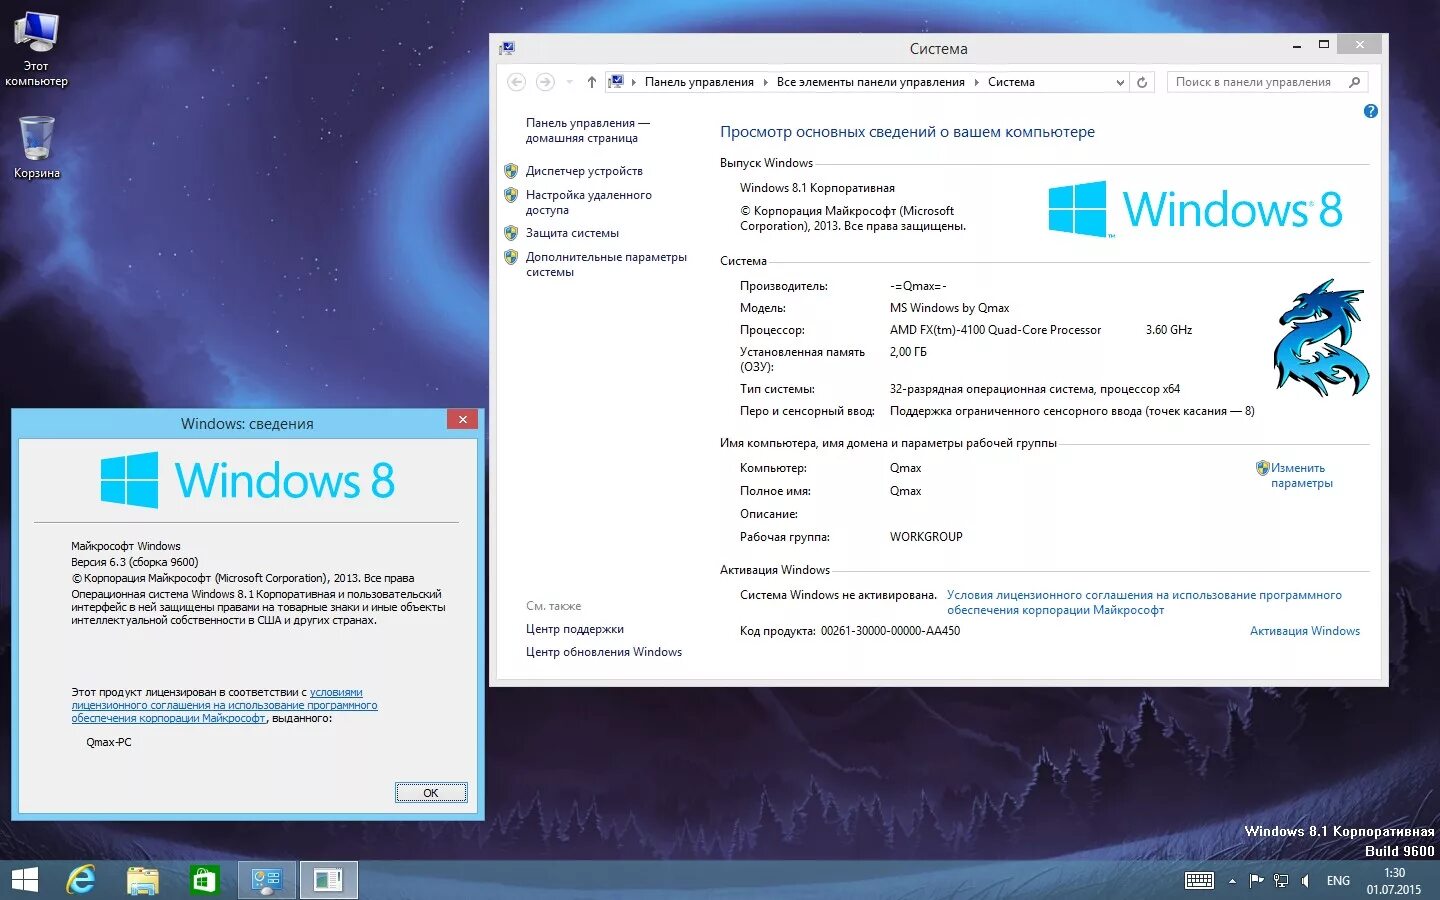This screenshot has width=1440, height=900.
Task: Open 'Настройка удаленного доступа' link
Action: click(589, 202)
